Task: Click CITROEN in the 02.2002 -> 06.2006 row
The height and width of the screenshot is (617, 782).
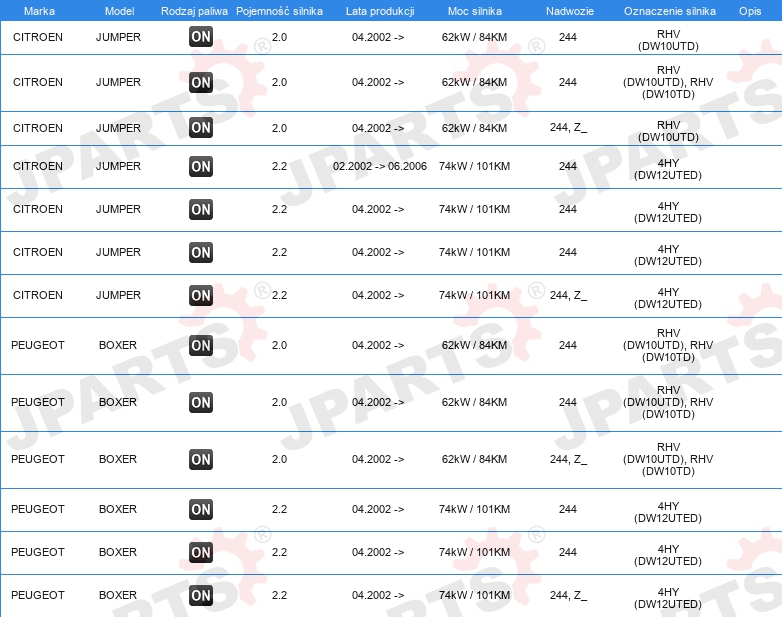Action: 38,167
